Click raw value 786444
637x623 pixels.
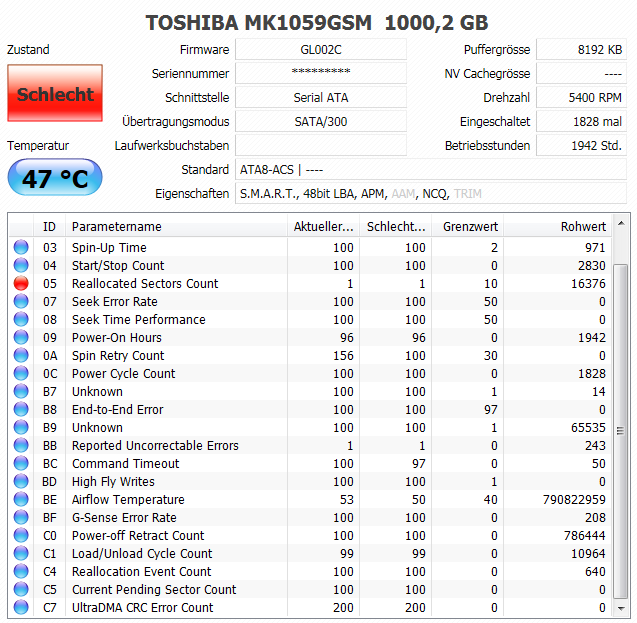[585, 536]
